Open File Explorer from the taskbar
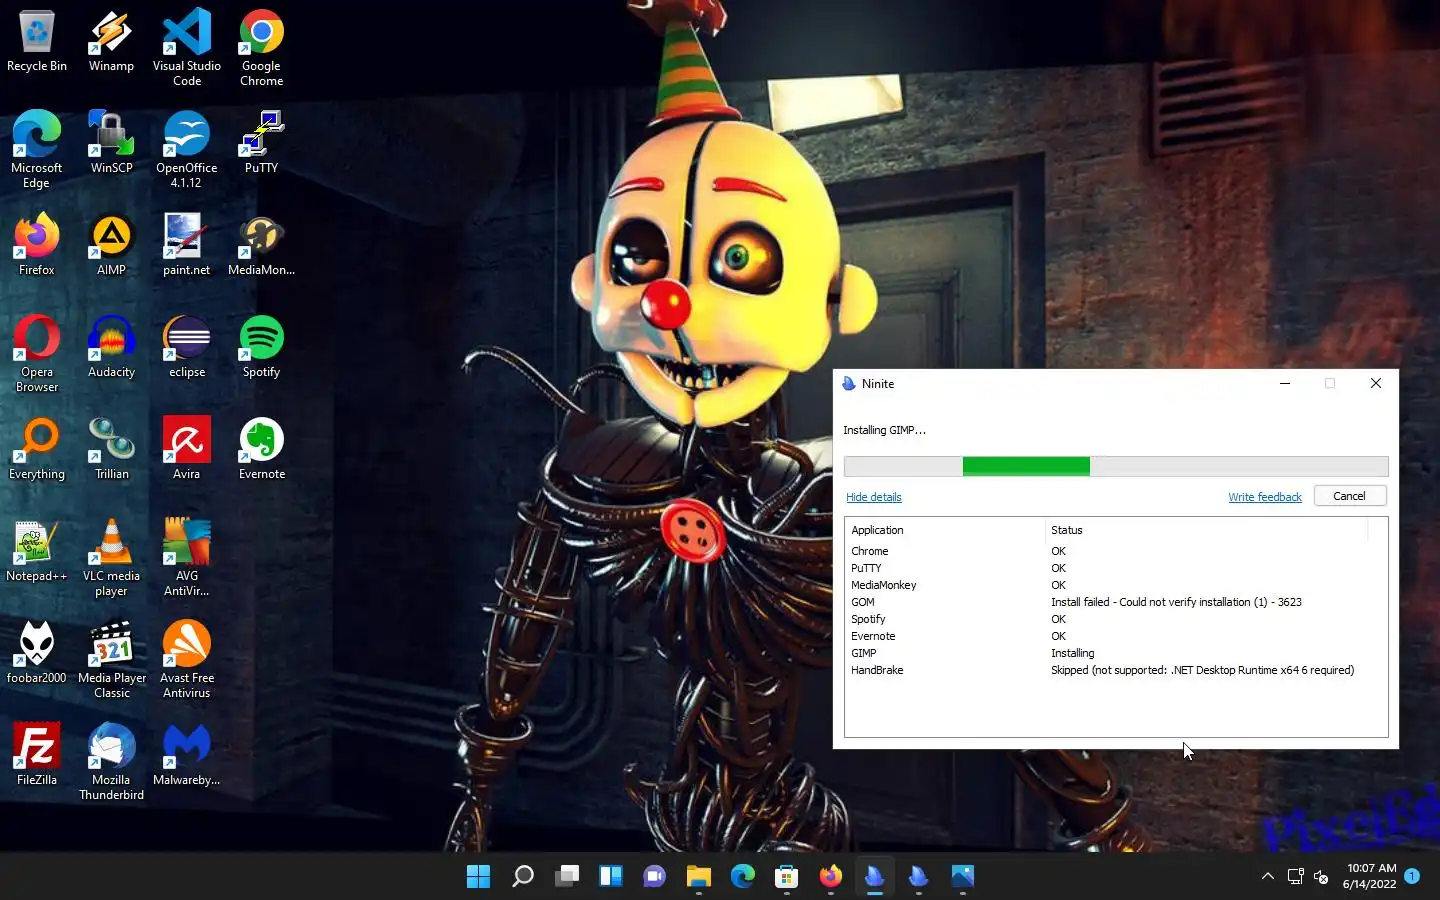Image resolution: width=1440 pixels, height=900 pixels. point(698,877)
